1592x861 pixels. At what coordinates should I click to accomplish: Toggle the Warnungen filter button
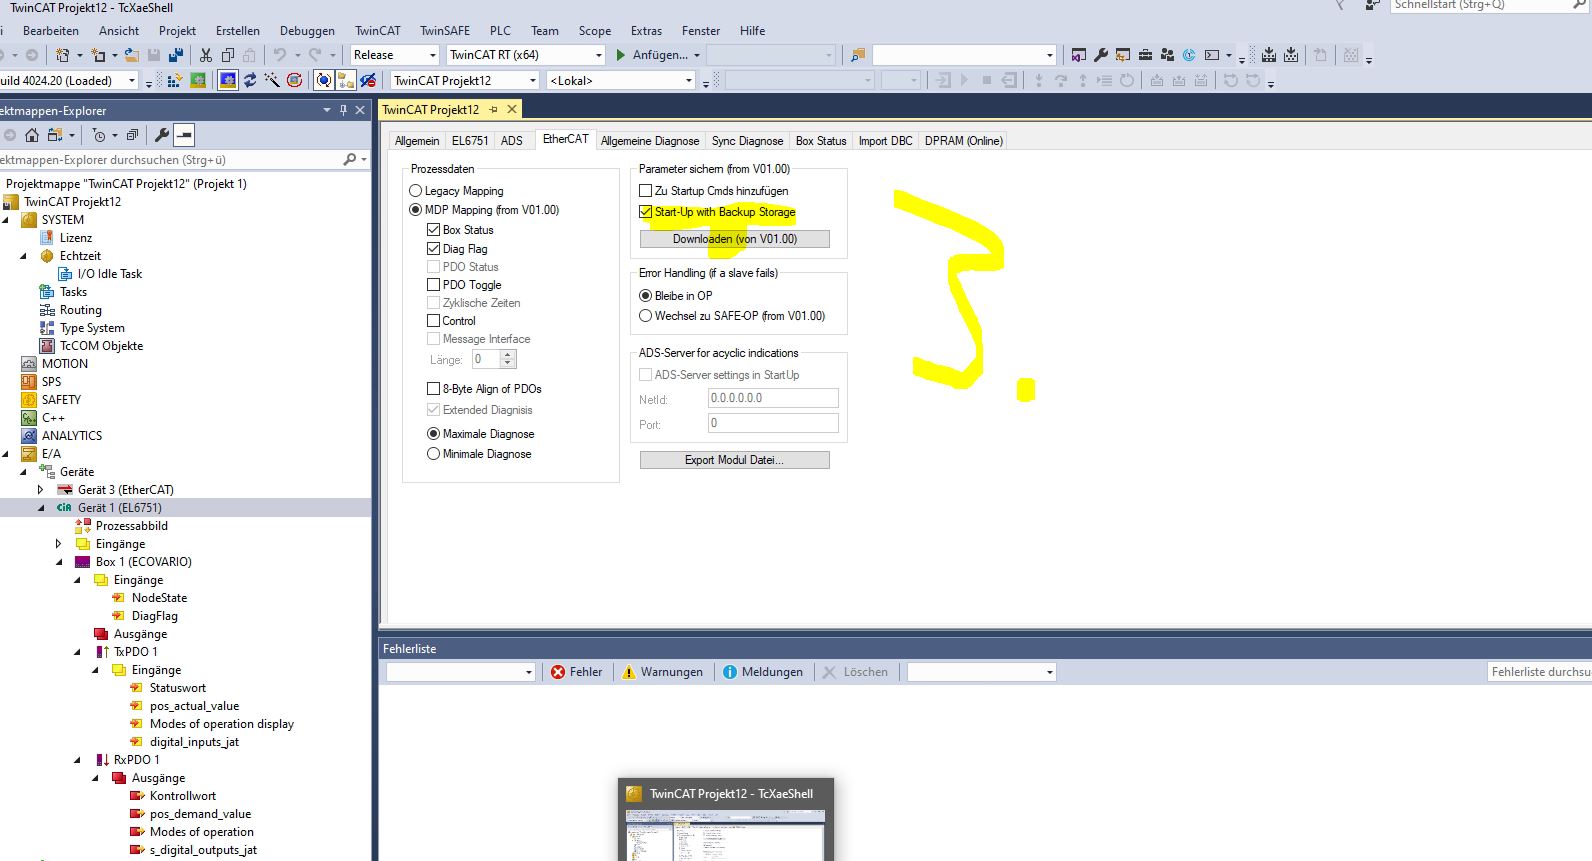[x=662, y=672]
